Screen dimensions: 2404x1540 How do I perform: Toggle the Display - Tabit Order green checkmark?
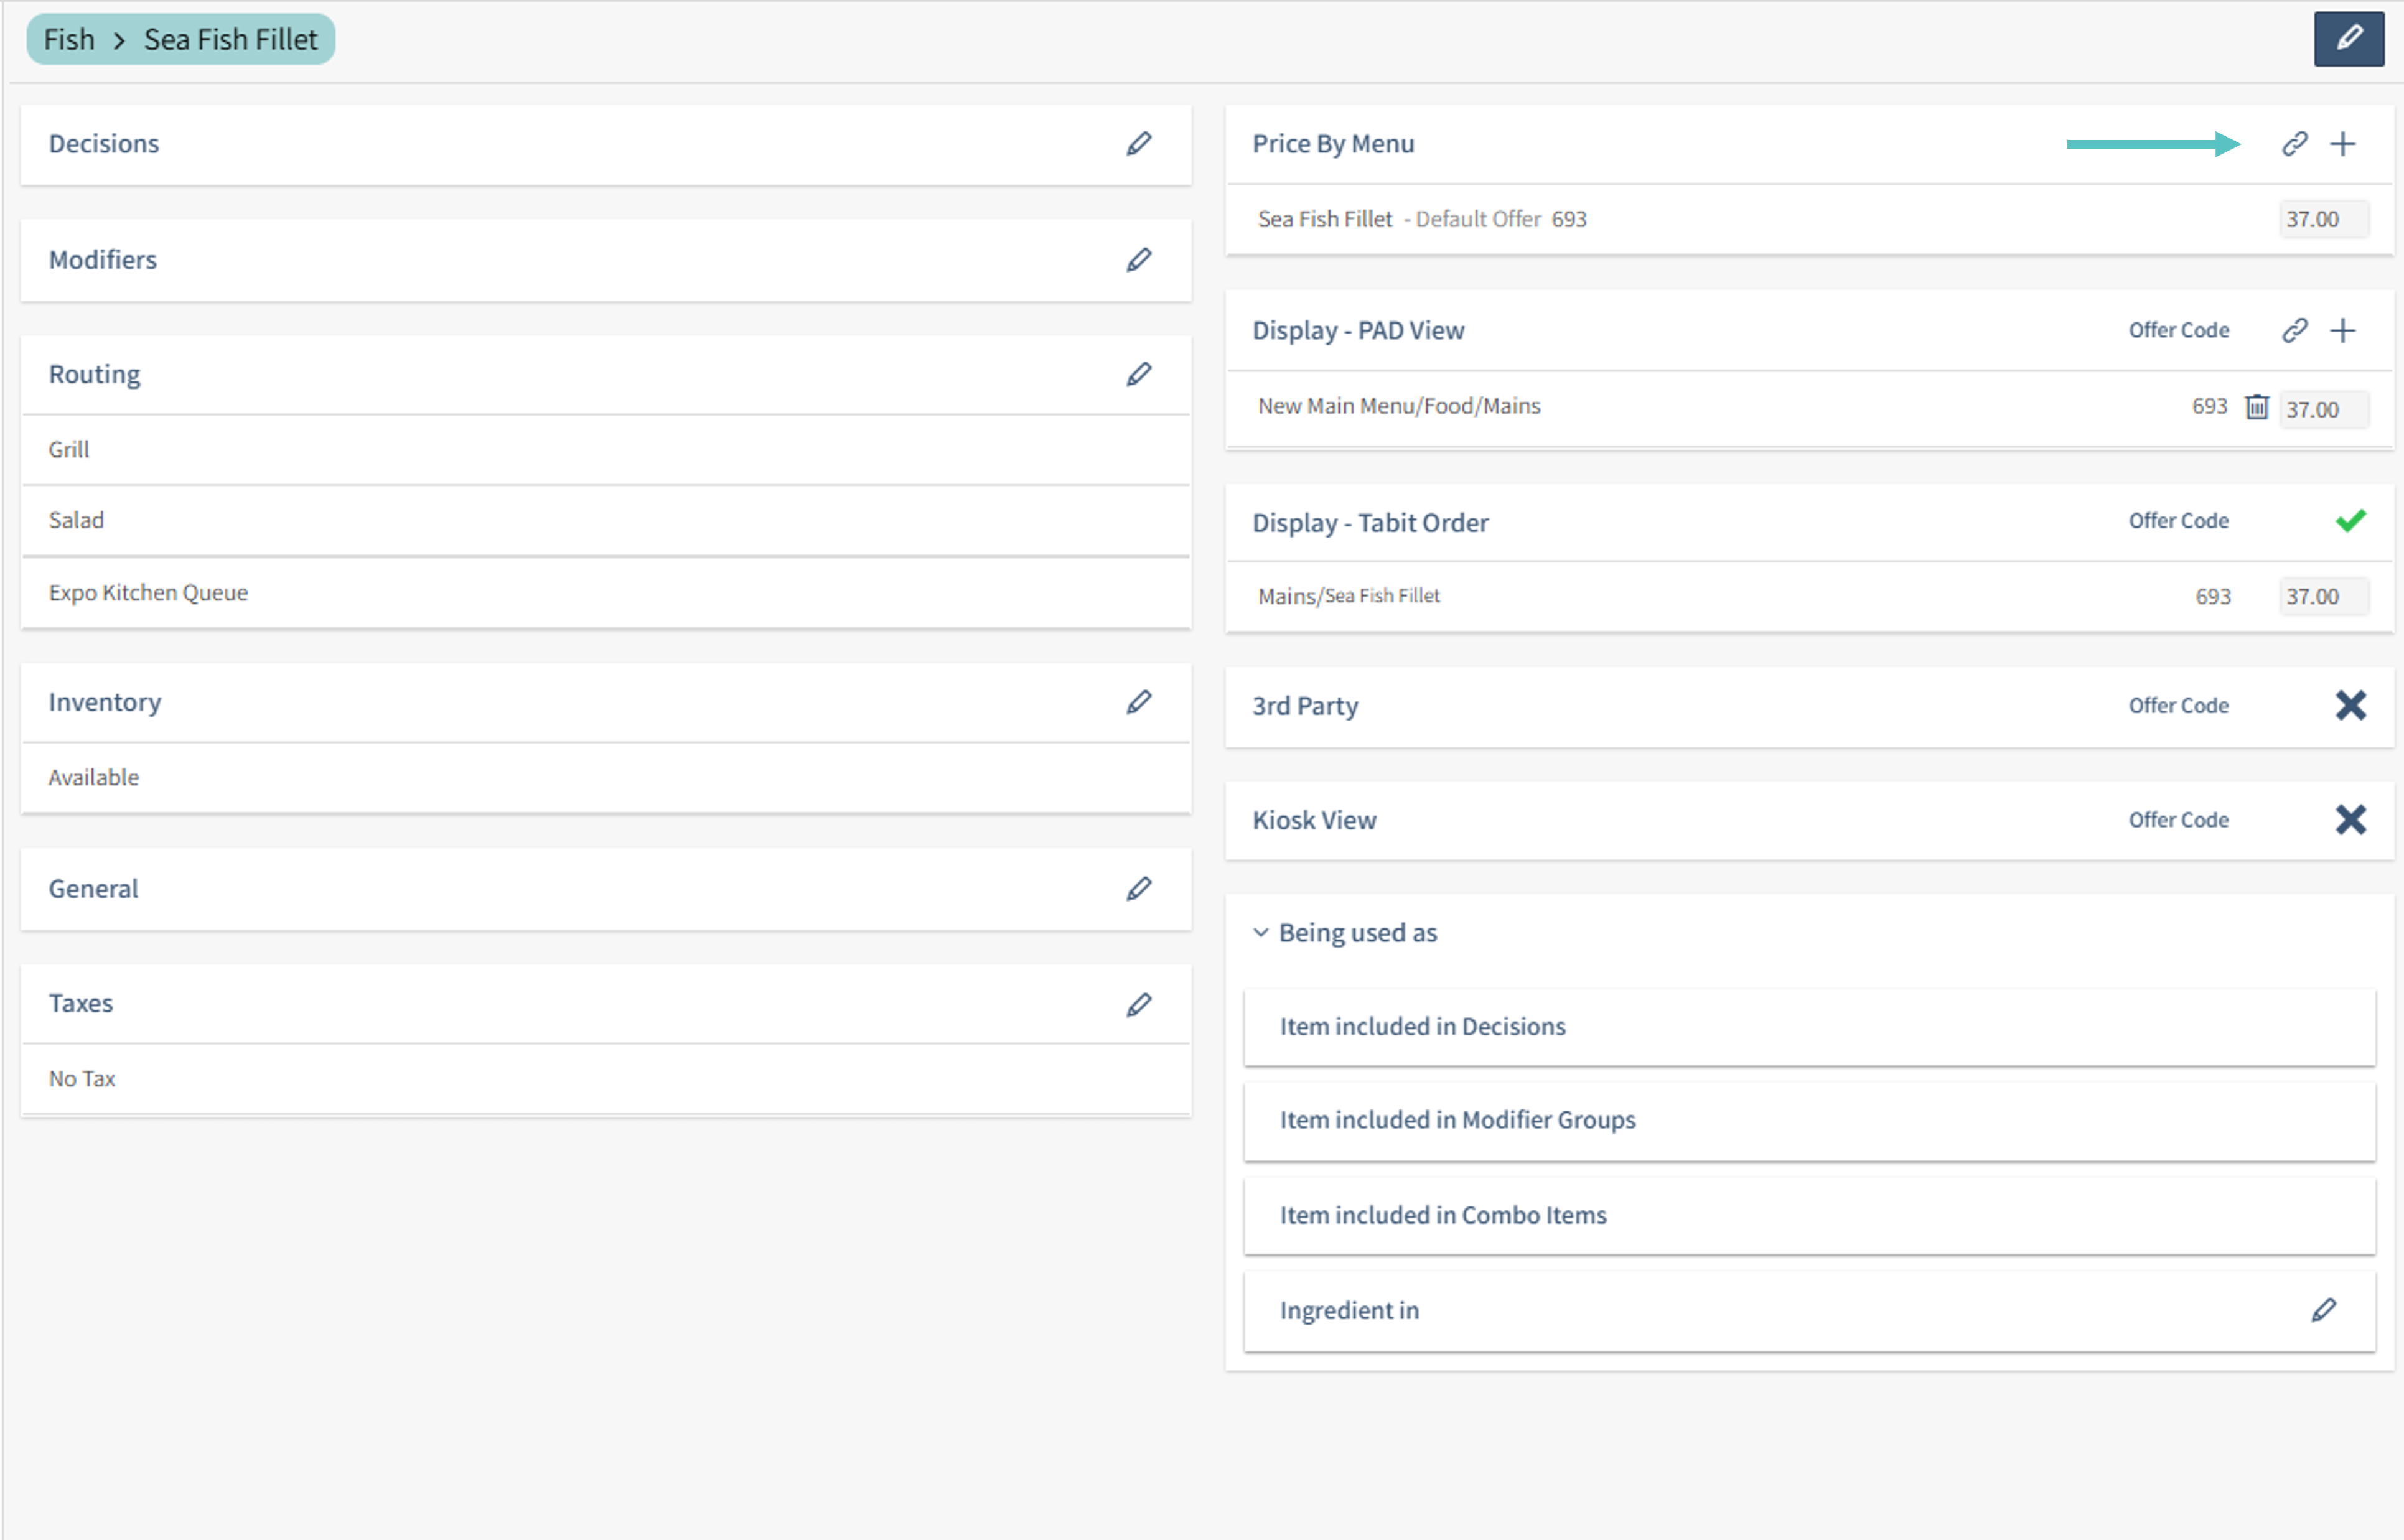click(2350, 521)
